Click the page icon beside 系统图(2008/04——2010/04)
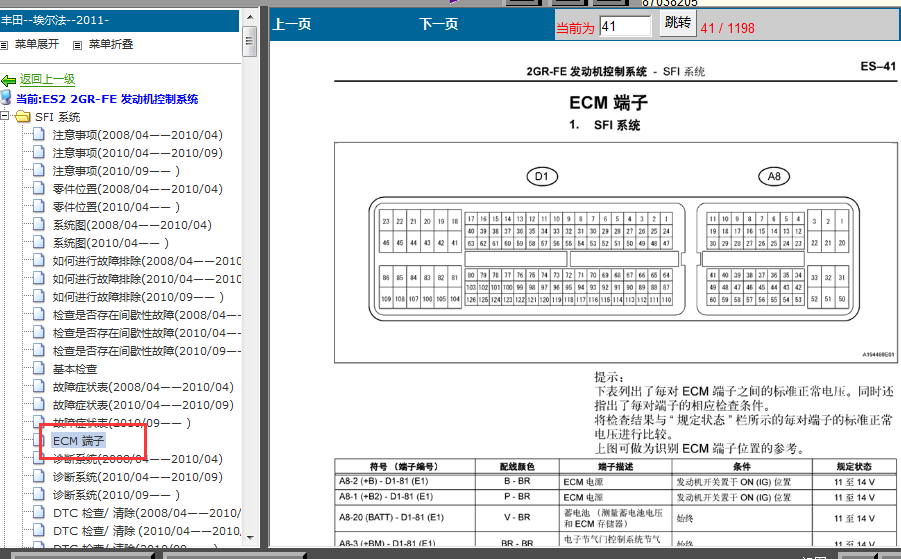 (38, 224)
